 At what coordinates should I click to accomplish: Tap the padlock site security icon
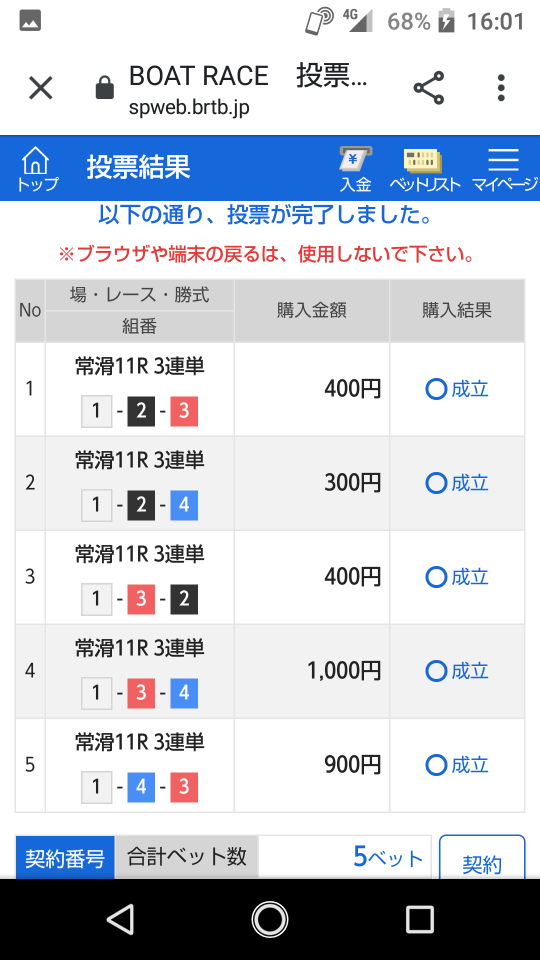tap(105, 88)
